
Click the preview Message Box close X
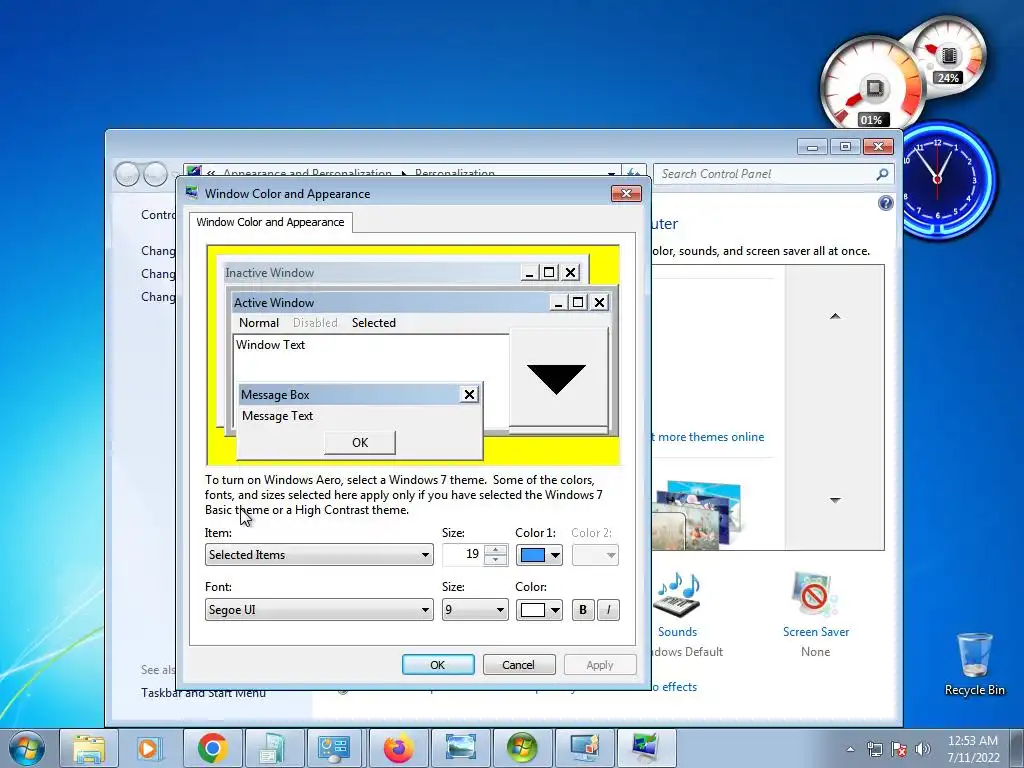tap(469, 394)
